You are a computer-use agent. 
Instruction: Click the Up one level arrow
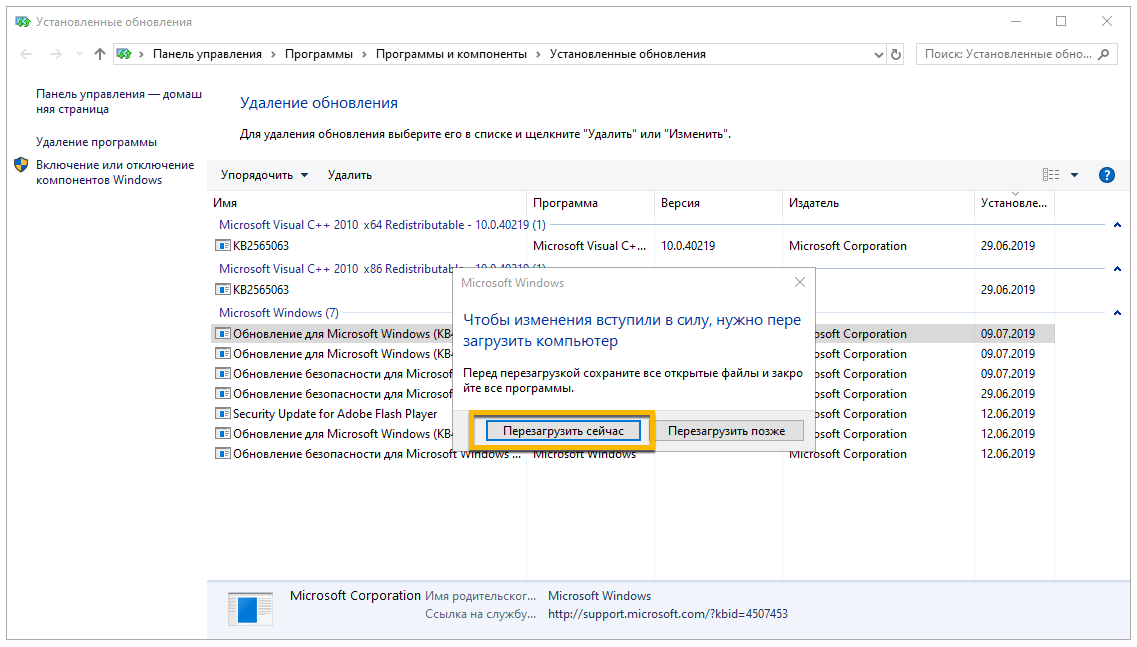[99, 54]
